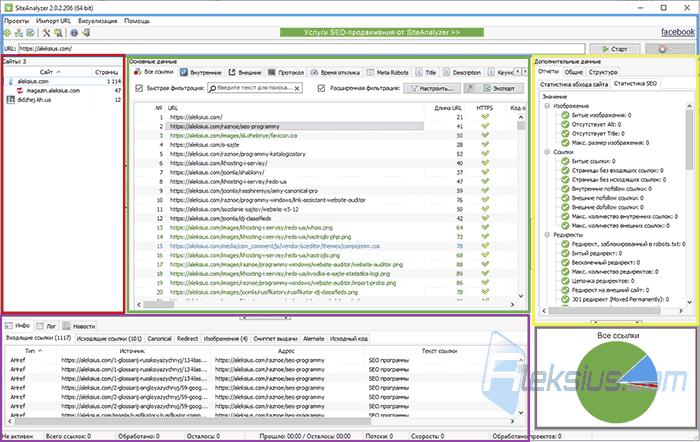Click aleksius.com site icon in sites list
Viewport: 700px width, 442px height.
(x=11, y=81)
